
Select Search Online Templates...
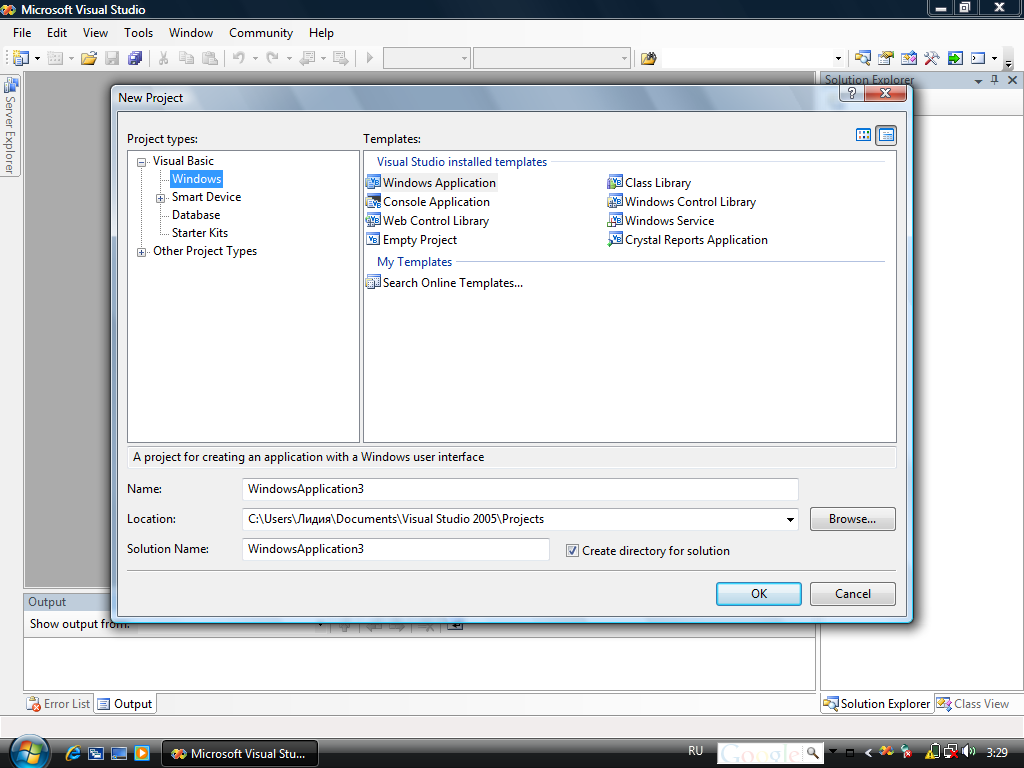click(x=445, y=283)
